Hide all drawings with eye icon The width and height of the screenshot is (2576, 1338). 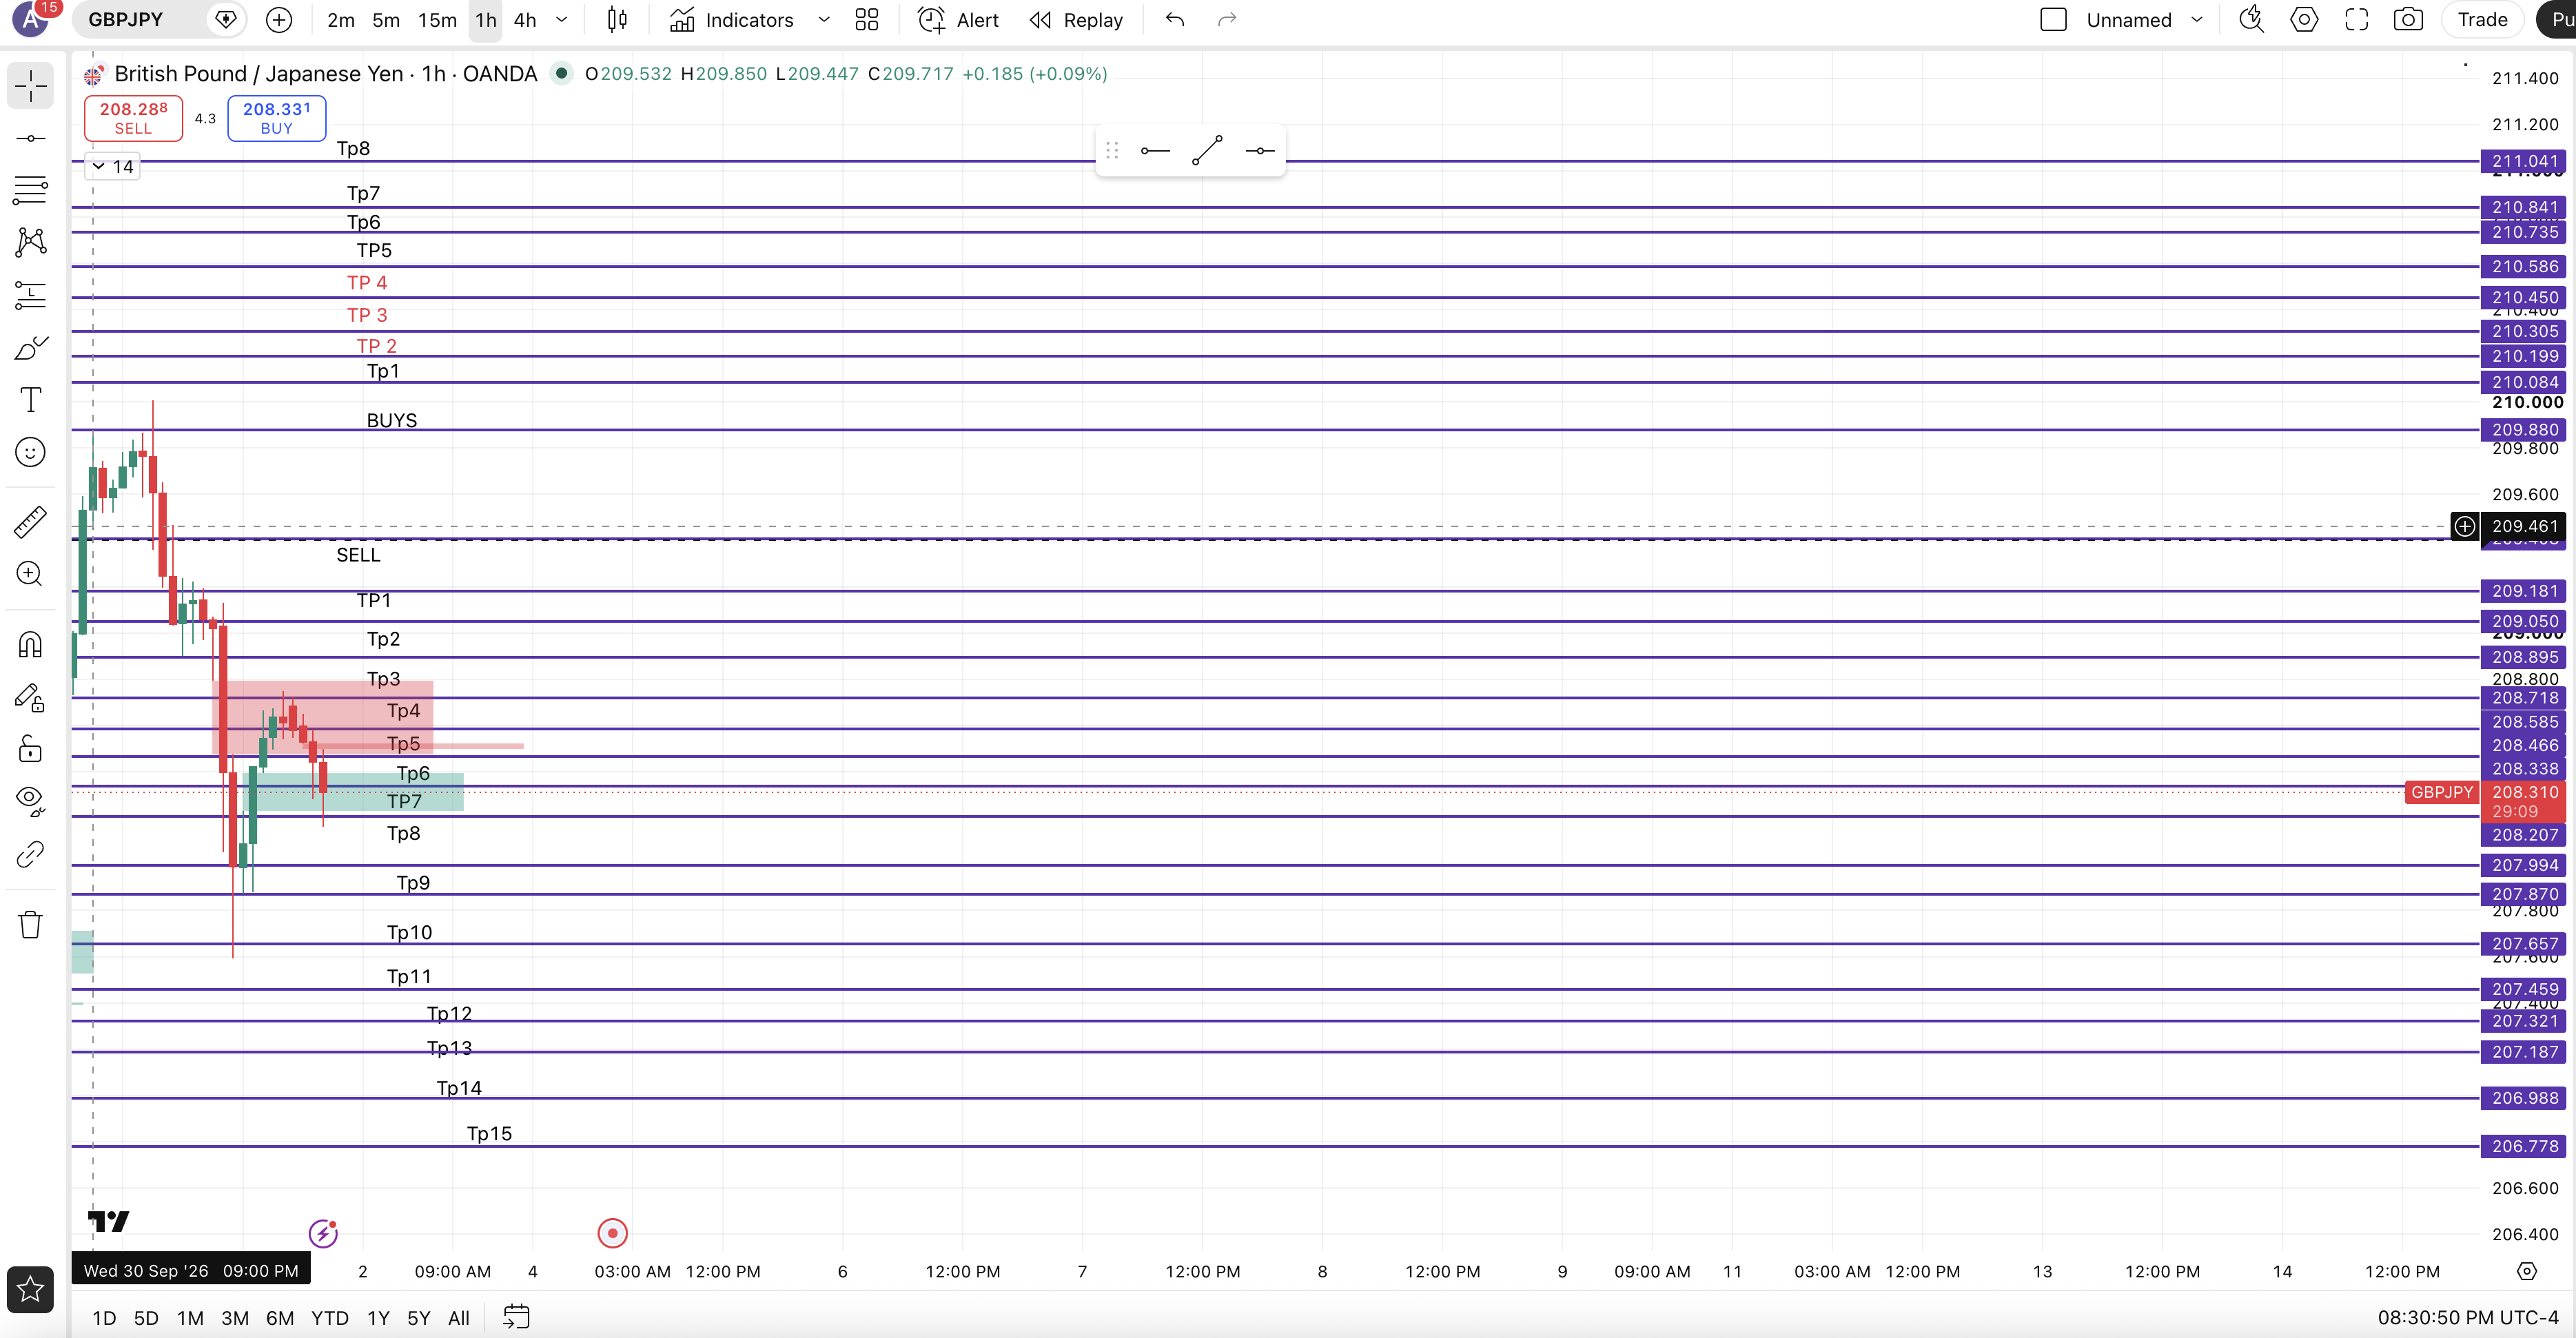[x=31, y=801]
